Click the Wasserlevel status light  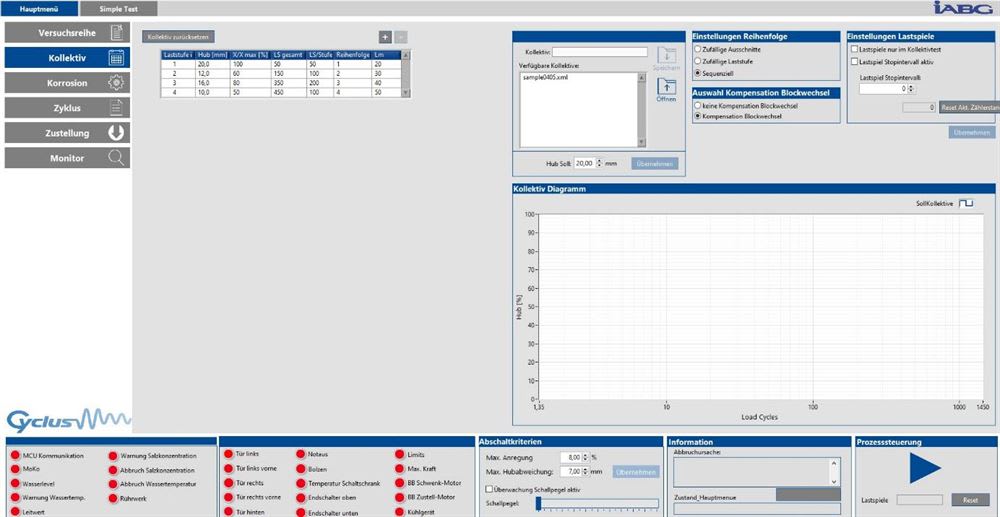(16, 484)
